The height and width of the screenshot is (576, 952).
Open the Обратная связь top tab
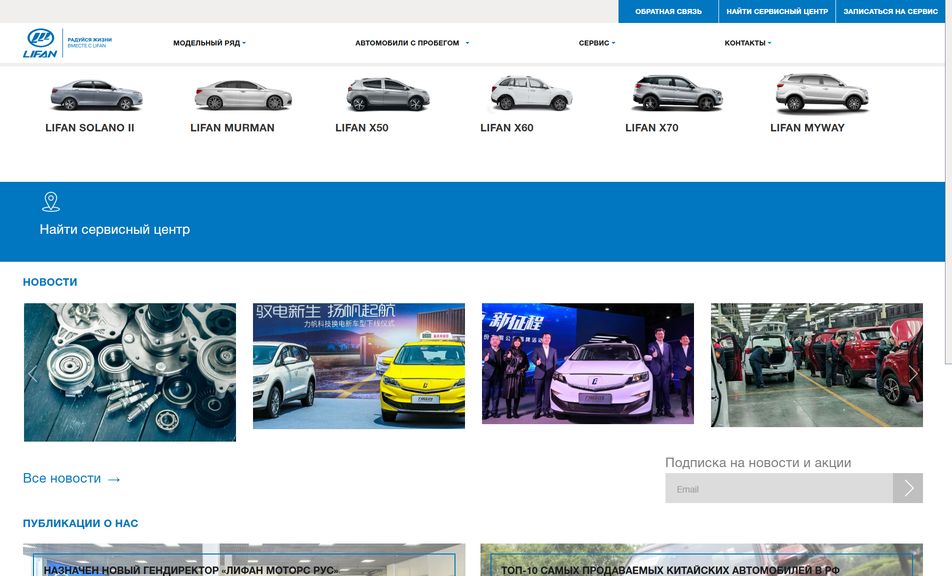[x=668, y=12]
